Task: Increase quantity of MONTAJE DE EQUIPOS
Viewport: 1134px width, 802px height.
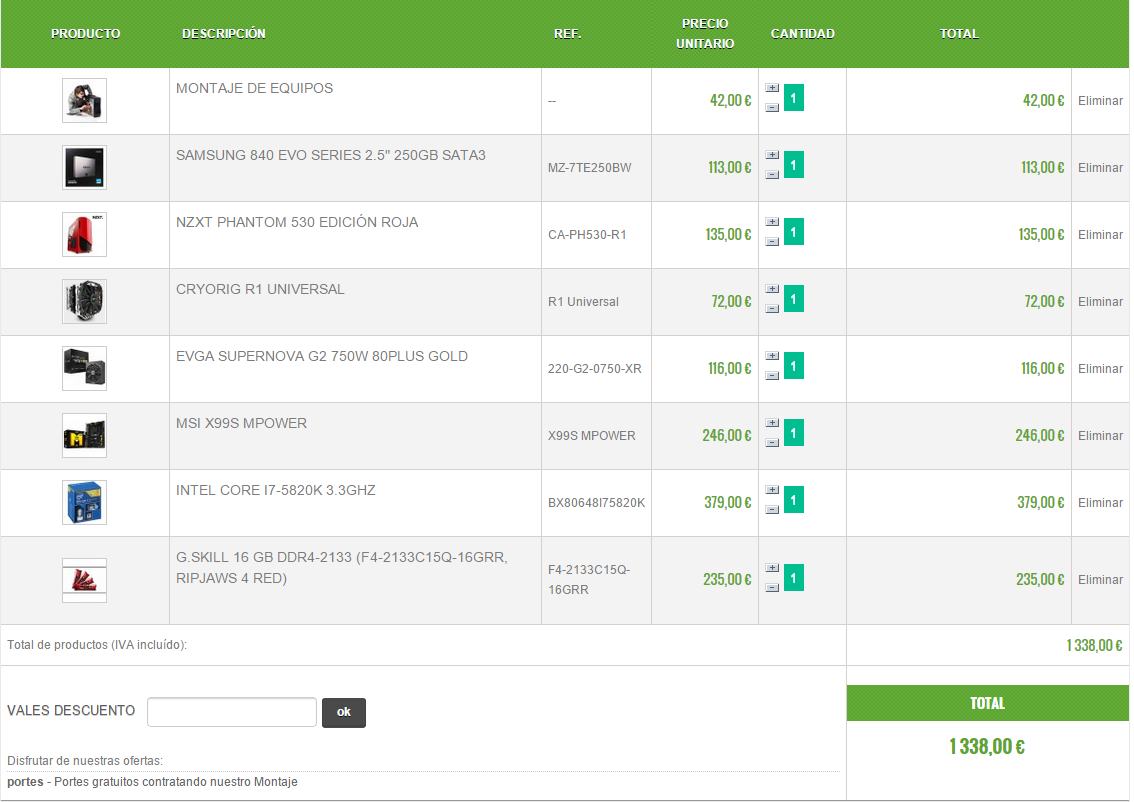Action: click(772, 88)
